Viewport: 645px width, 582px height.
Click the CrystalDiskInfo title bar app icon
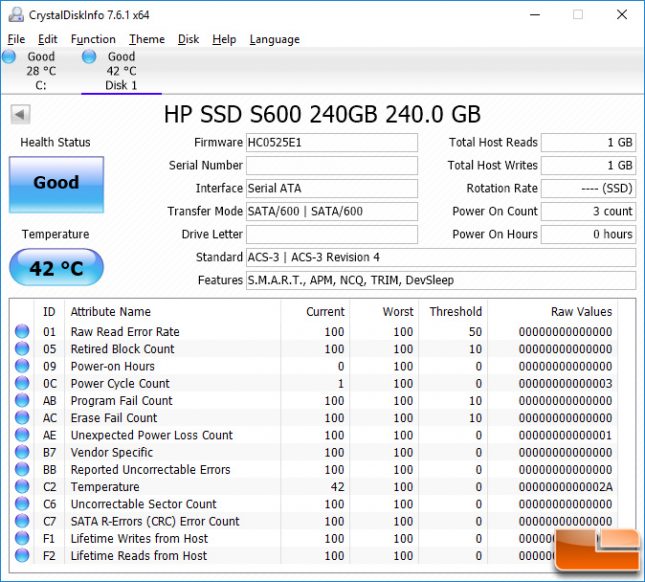pyautogui.click(x=16, y=15)
